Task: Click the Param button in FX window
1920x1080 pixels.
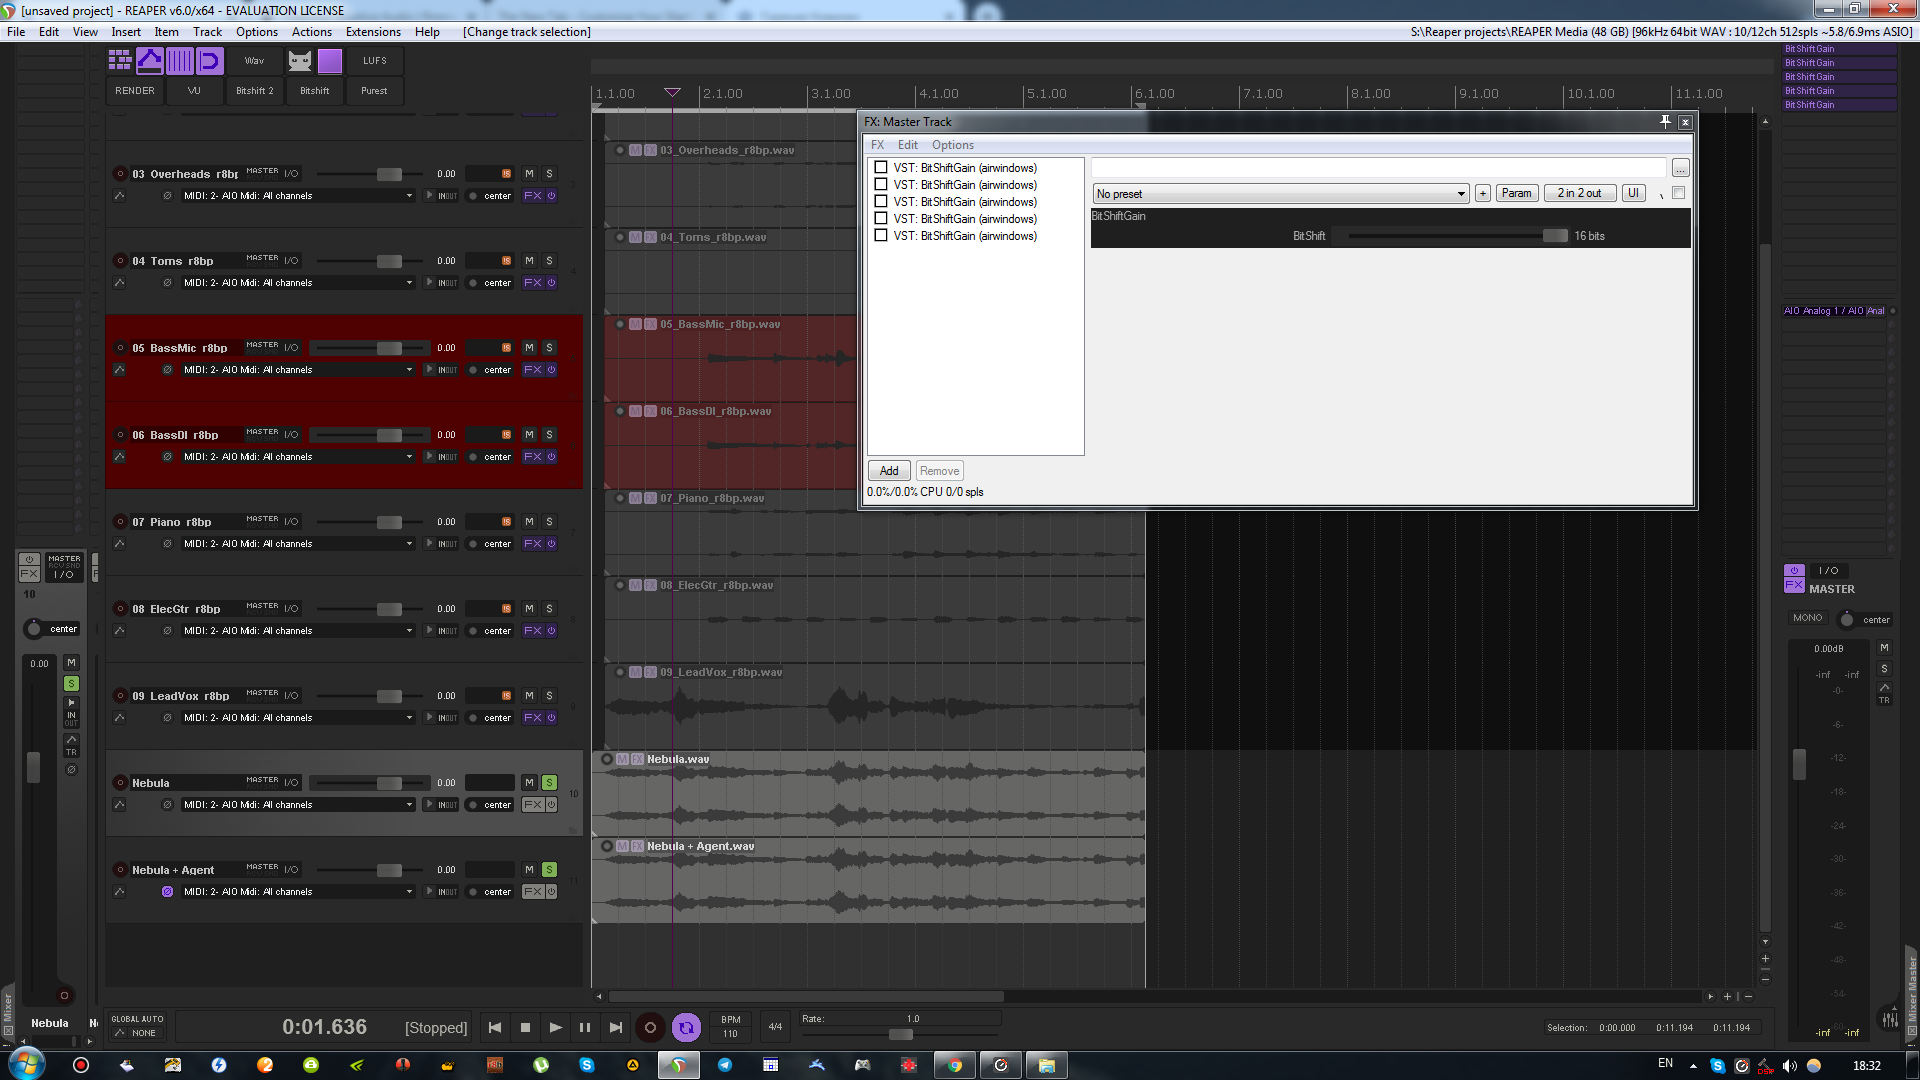Action: 1516,193
